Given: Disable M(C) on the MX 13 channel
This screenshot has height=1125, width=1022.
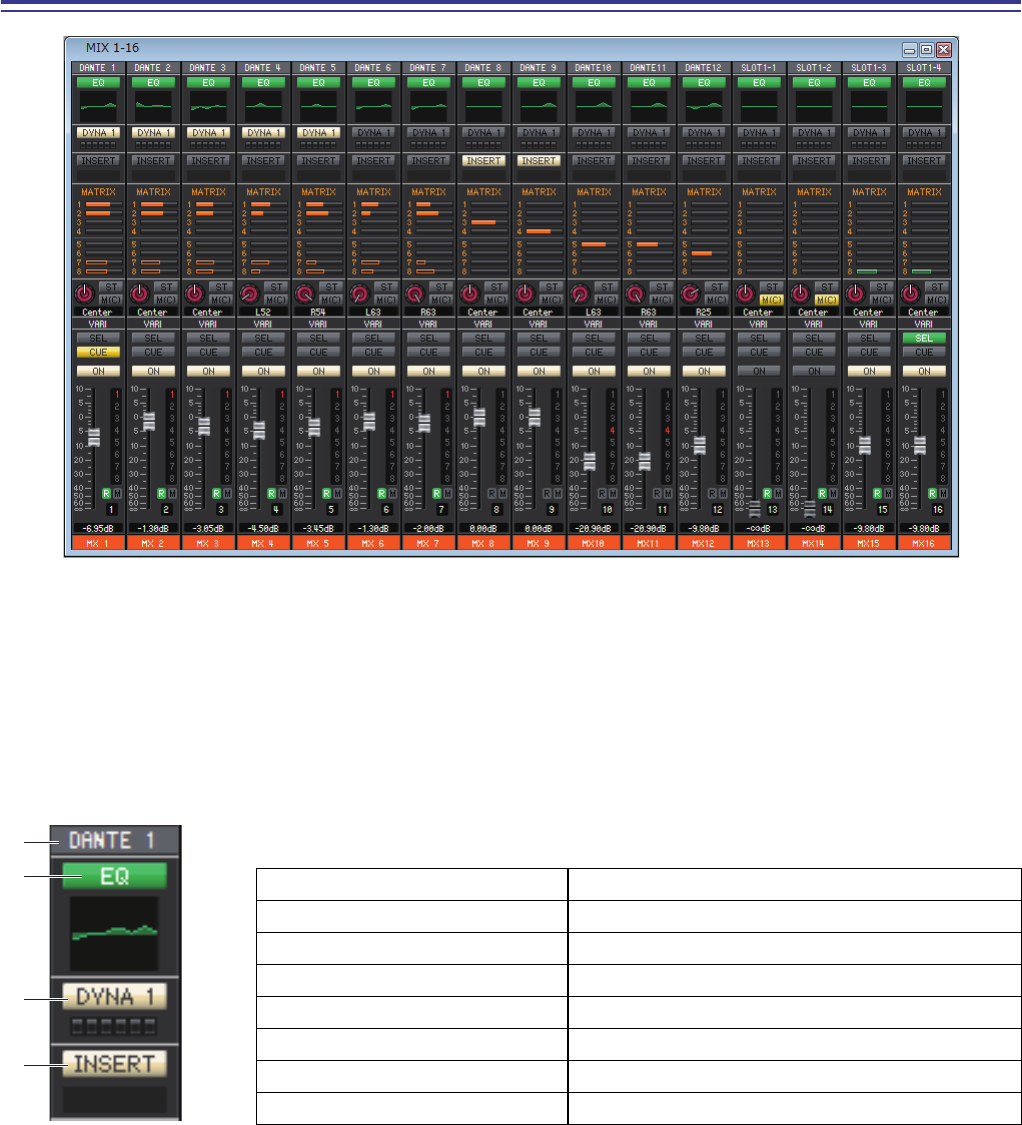Looking at the screenshot, I should click(772, 299).
